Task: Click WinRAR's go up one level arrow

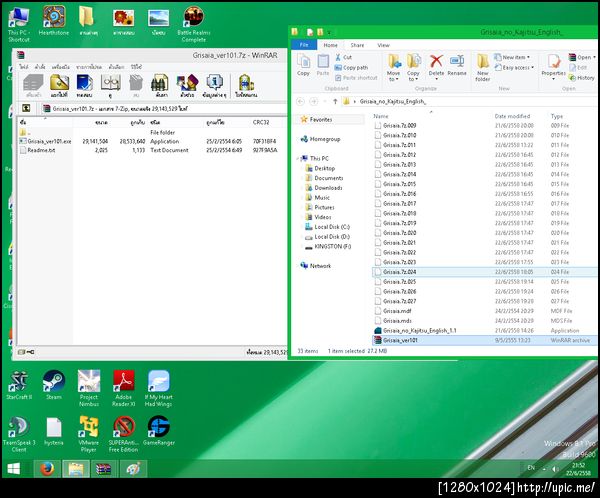Action: [26, 109]
